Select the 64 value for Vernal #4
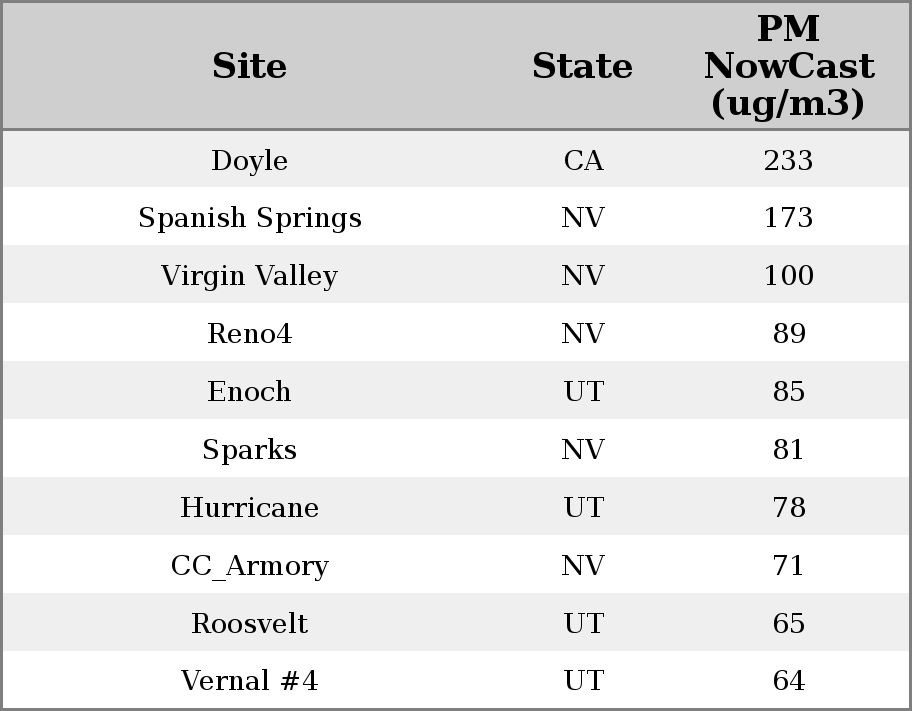912x711 pixels. [x=788, y=681]
